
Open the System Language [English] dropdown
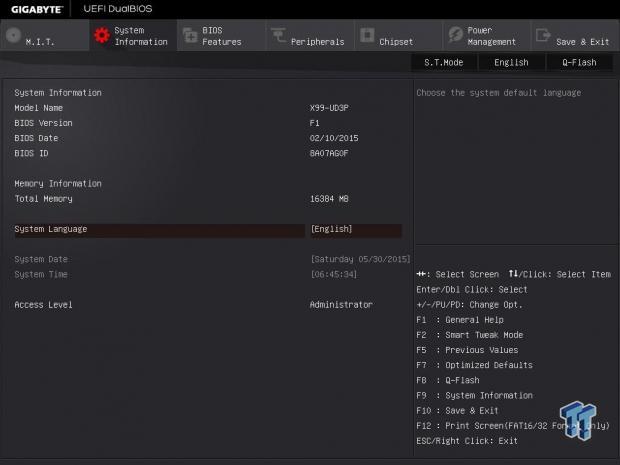(x=355, y=229)
